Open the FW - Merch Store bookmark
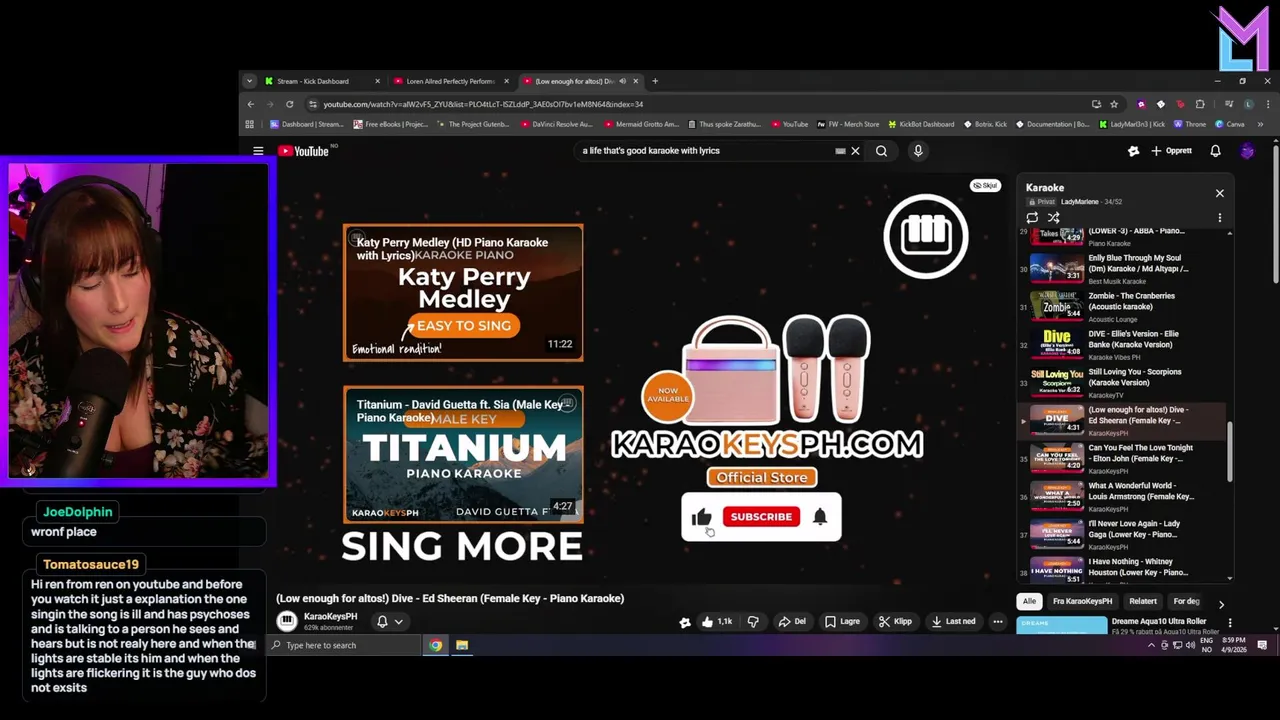The image size is (1280, 720). tap(848, 124)
